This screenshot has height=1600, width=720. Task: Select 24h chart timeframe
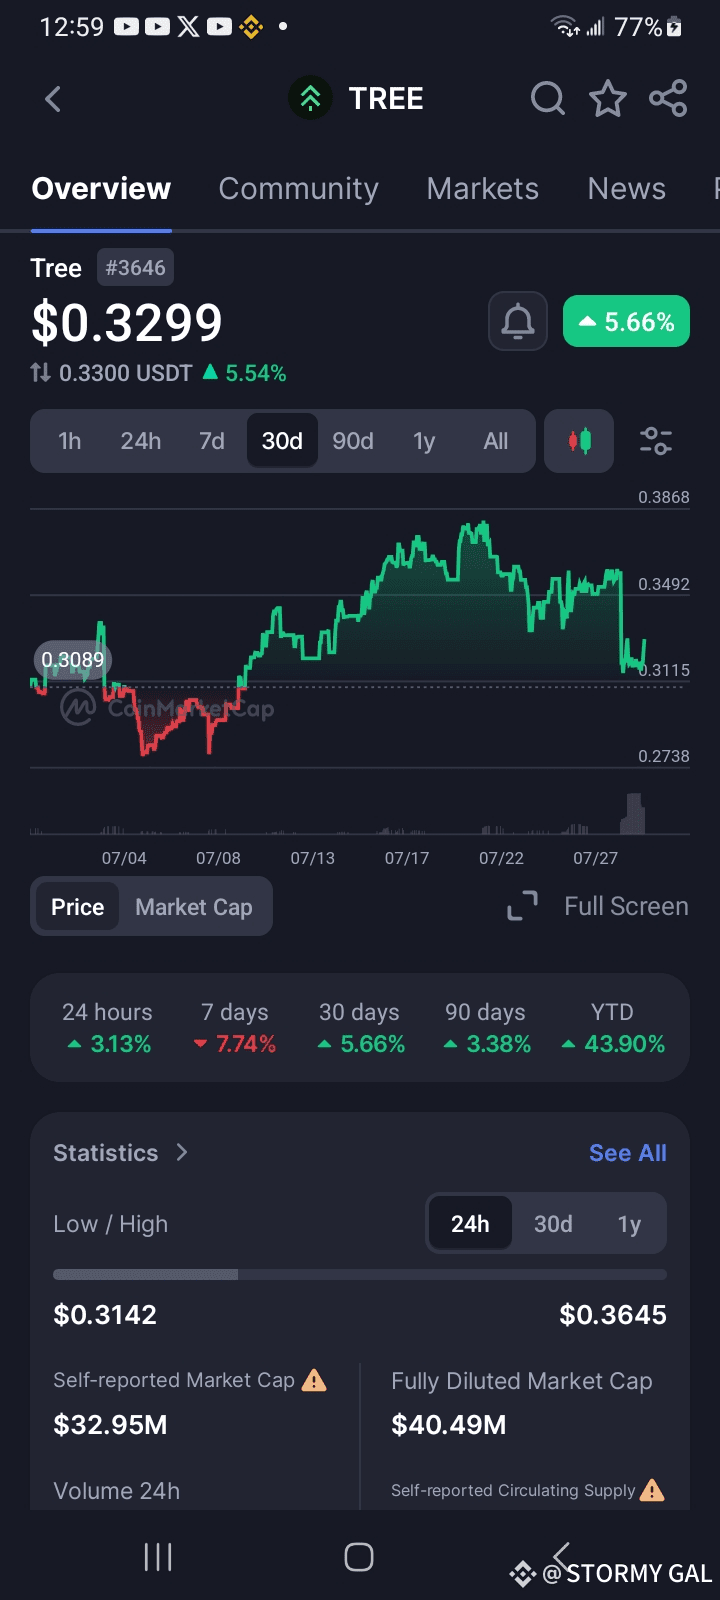(141, 441)
